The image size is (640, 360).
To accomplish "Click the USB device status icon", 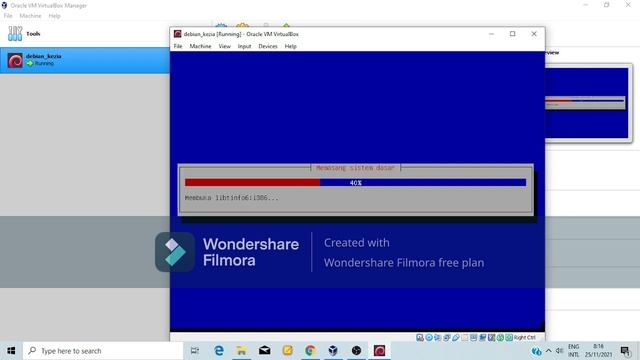I will [456, 338].
